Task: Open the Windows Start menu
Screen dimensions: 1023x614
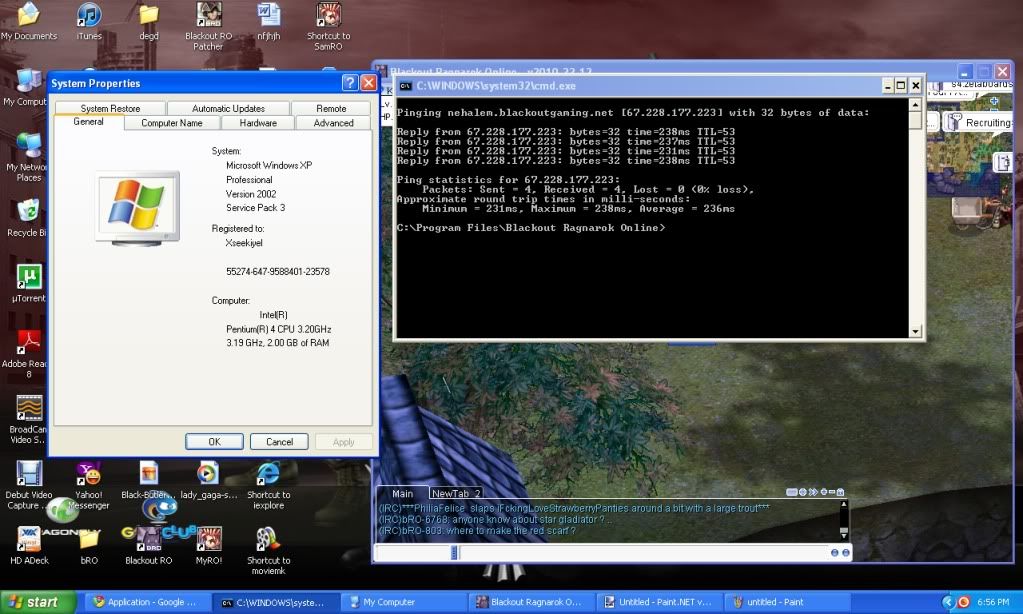Action: pyautogui.click(x=38, y=602)
